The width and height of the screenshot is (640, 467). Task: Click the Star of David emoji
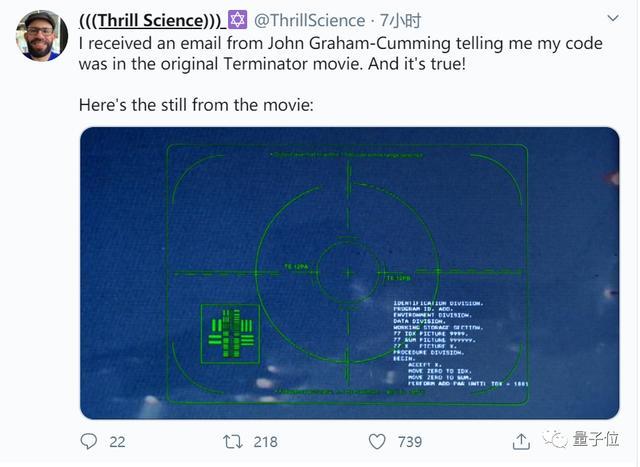[238, 19]
